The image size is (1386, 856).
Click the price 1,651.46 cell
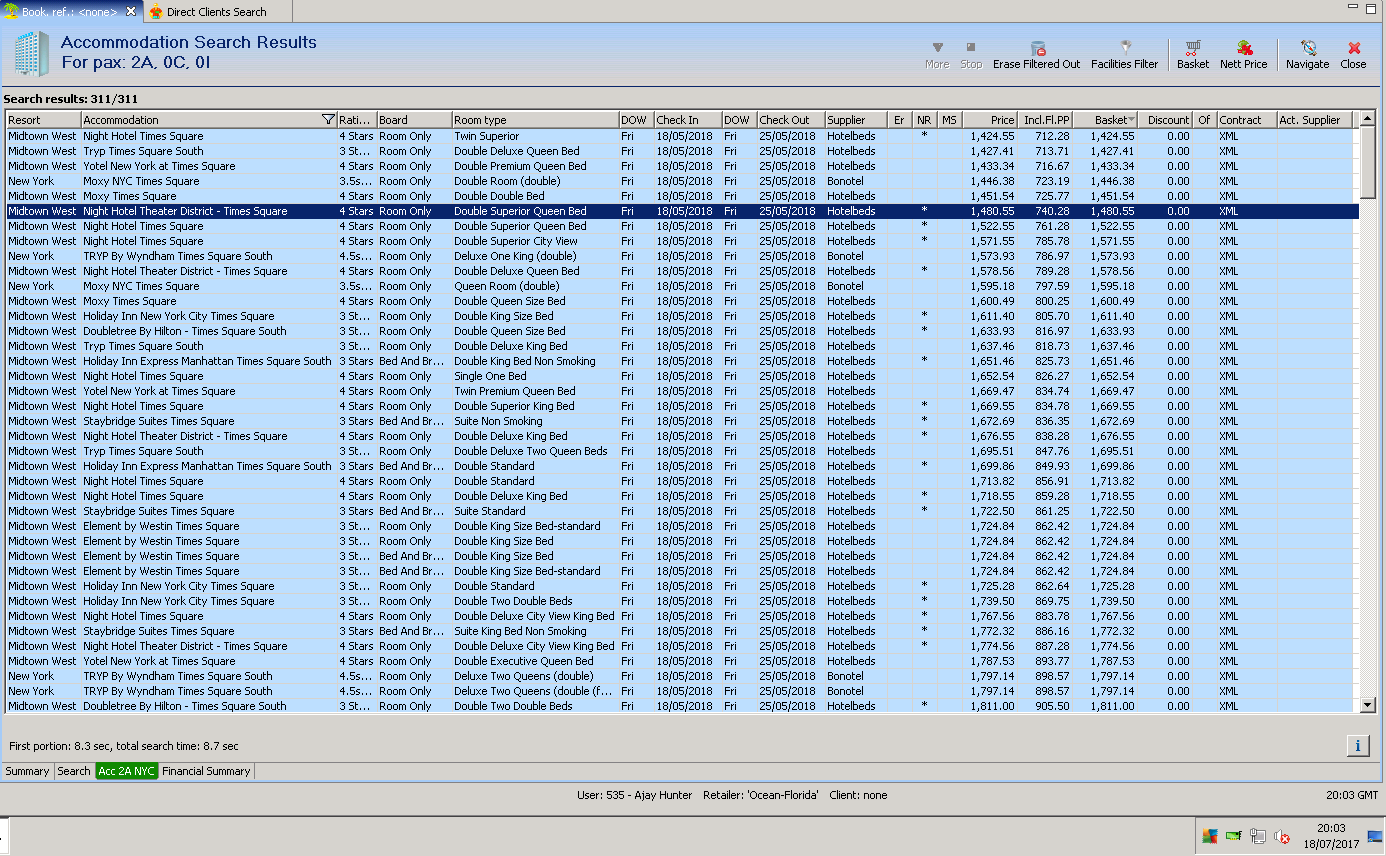992,361
